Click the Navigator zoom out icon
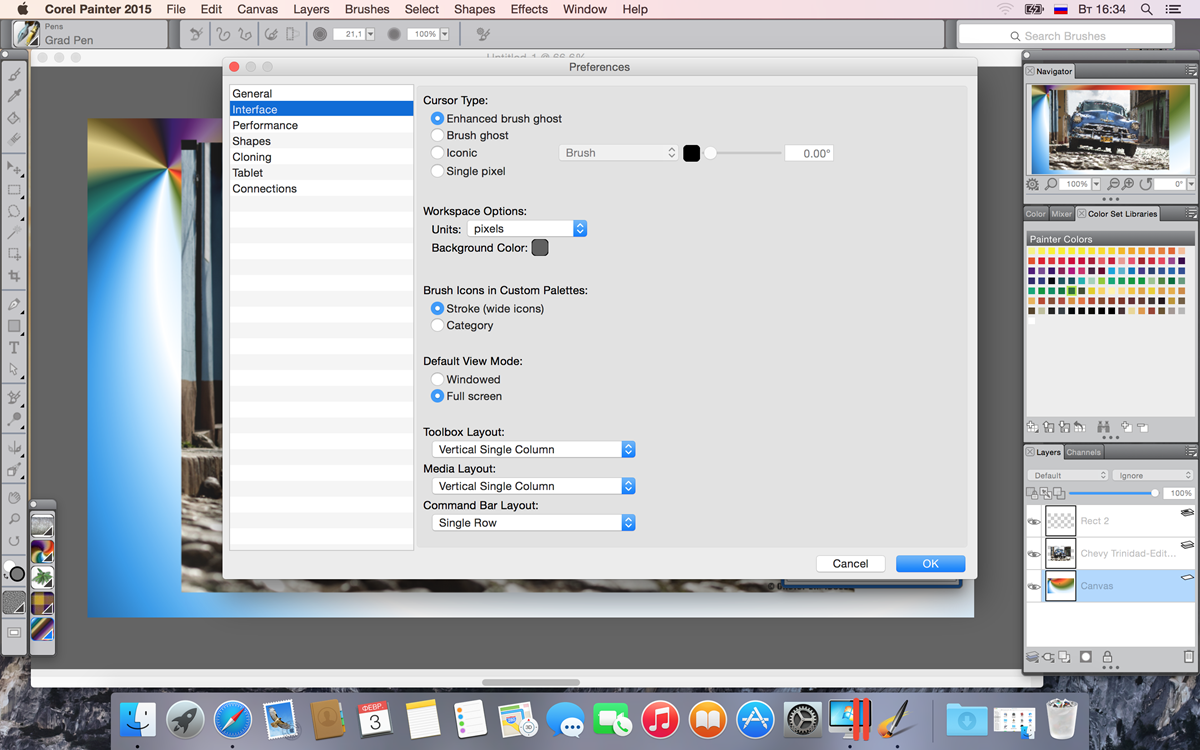Image resolution: width=1200 pixels, height=750 pixels. coord(1114,184)
